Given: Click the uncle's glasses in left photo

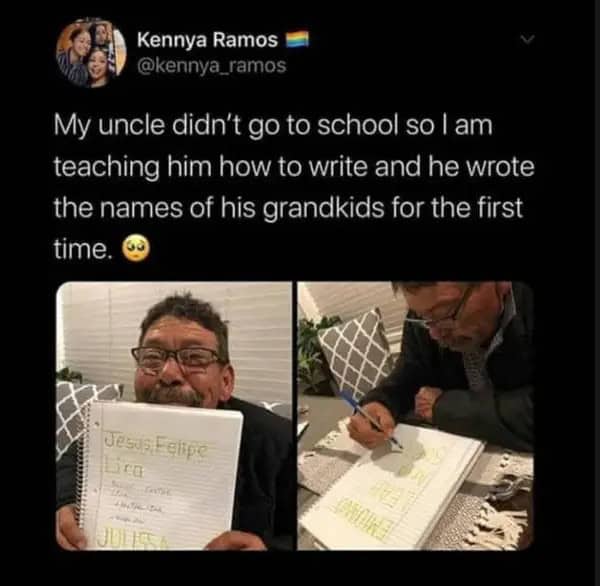Looking at the screenshot, I should pyautogui.click(x=178, y=359).
